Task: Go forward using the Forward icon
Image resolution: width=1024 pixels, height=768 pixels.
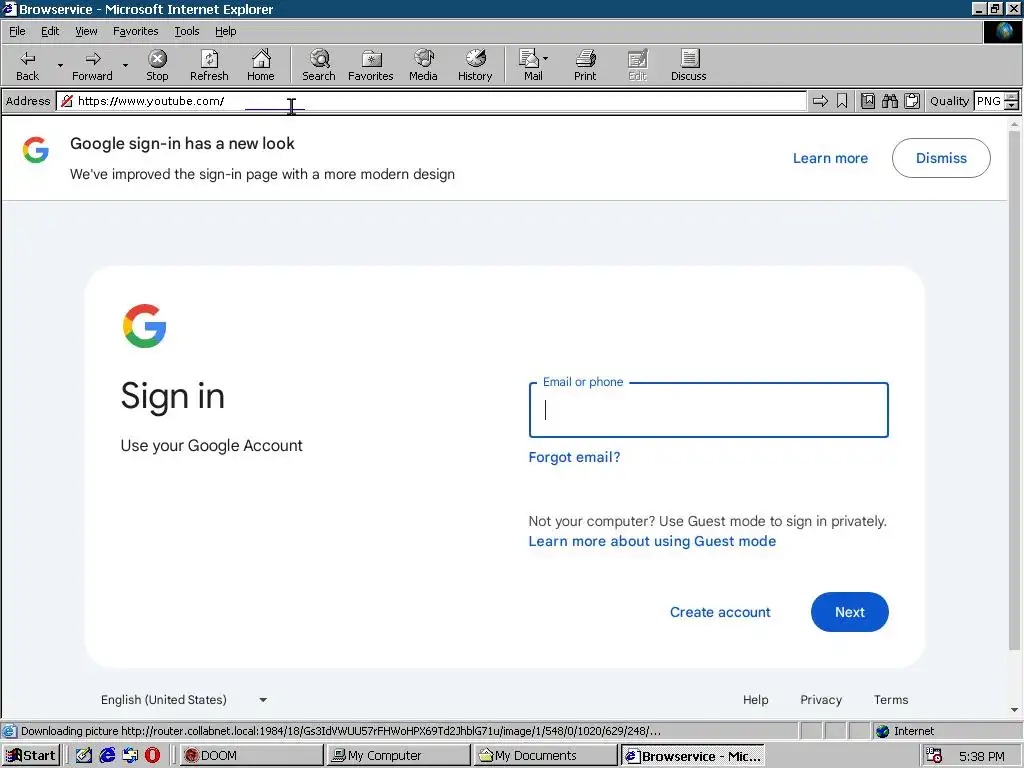Action: [92, 65]
